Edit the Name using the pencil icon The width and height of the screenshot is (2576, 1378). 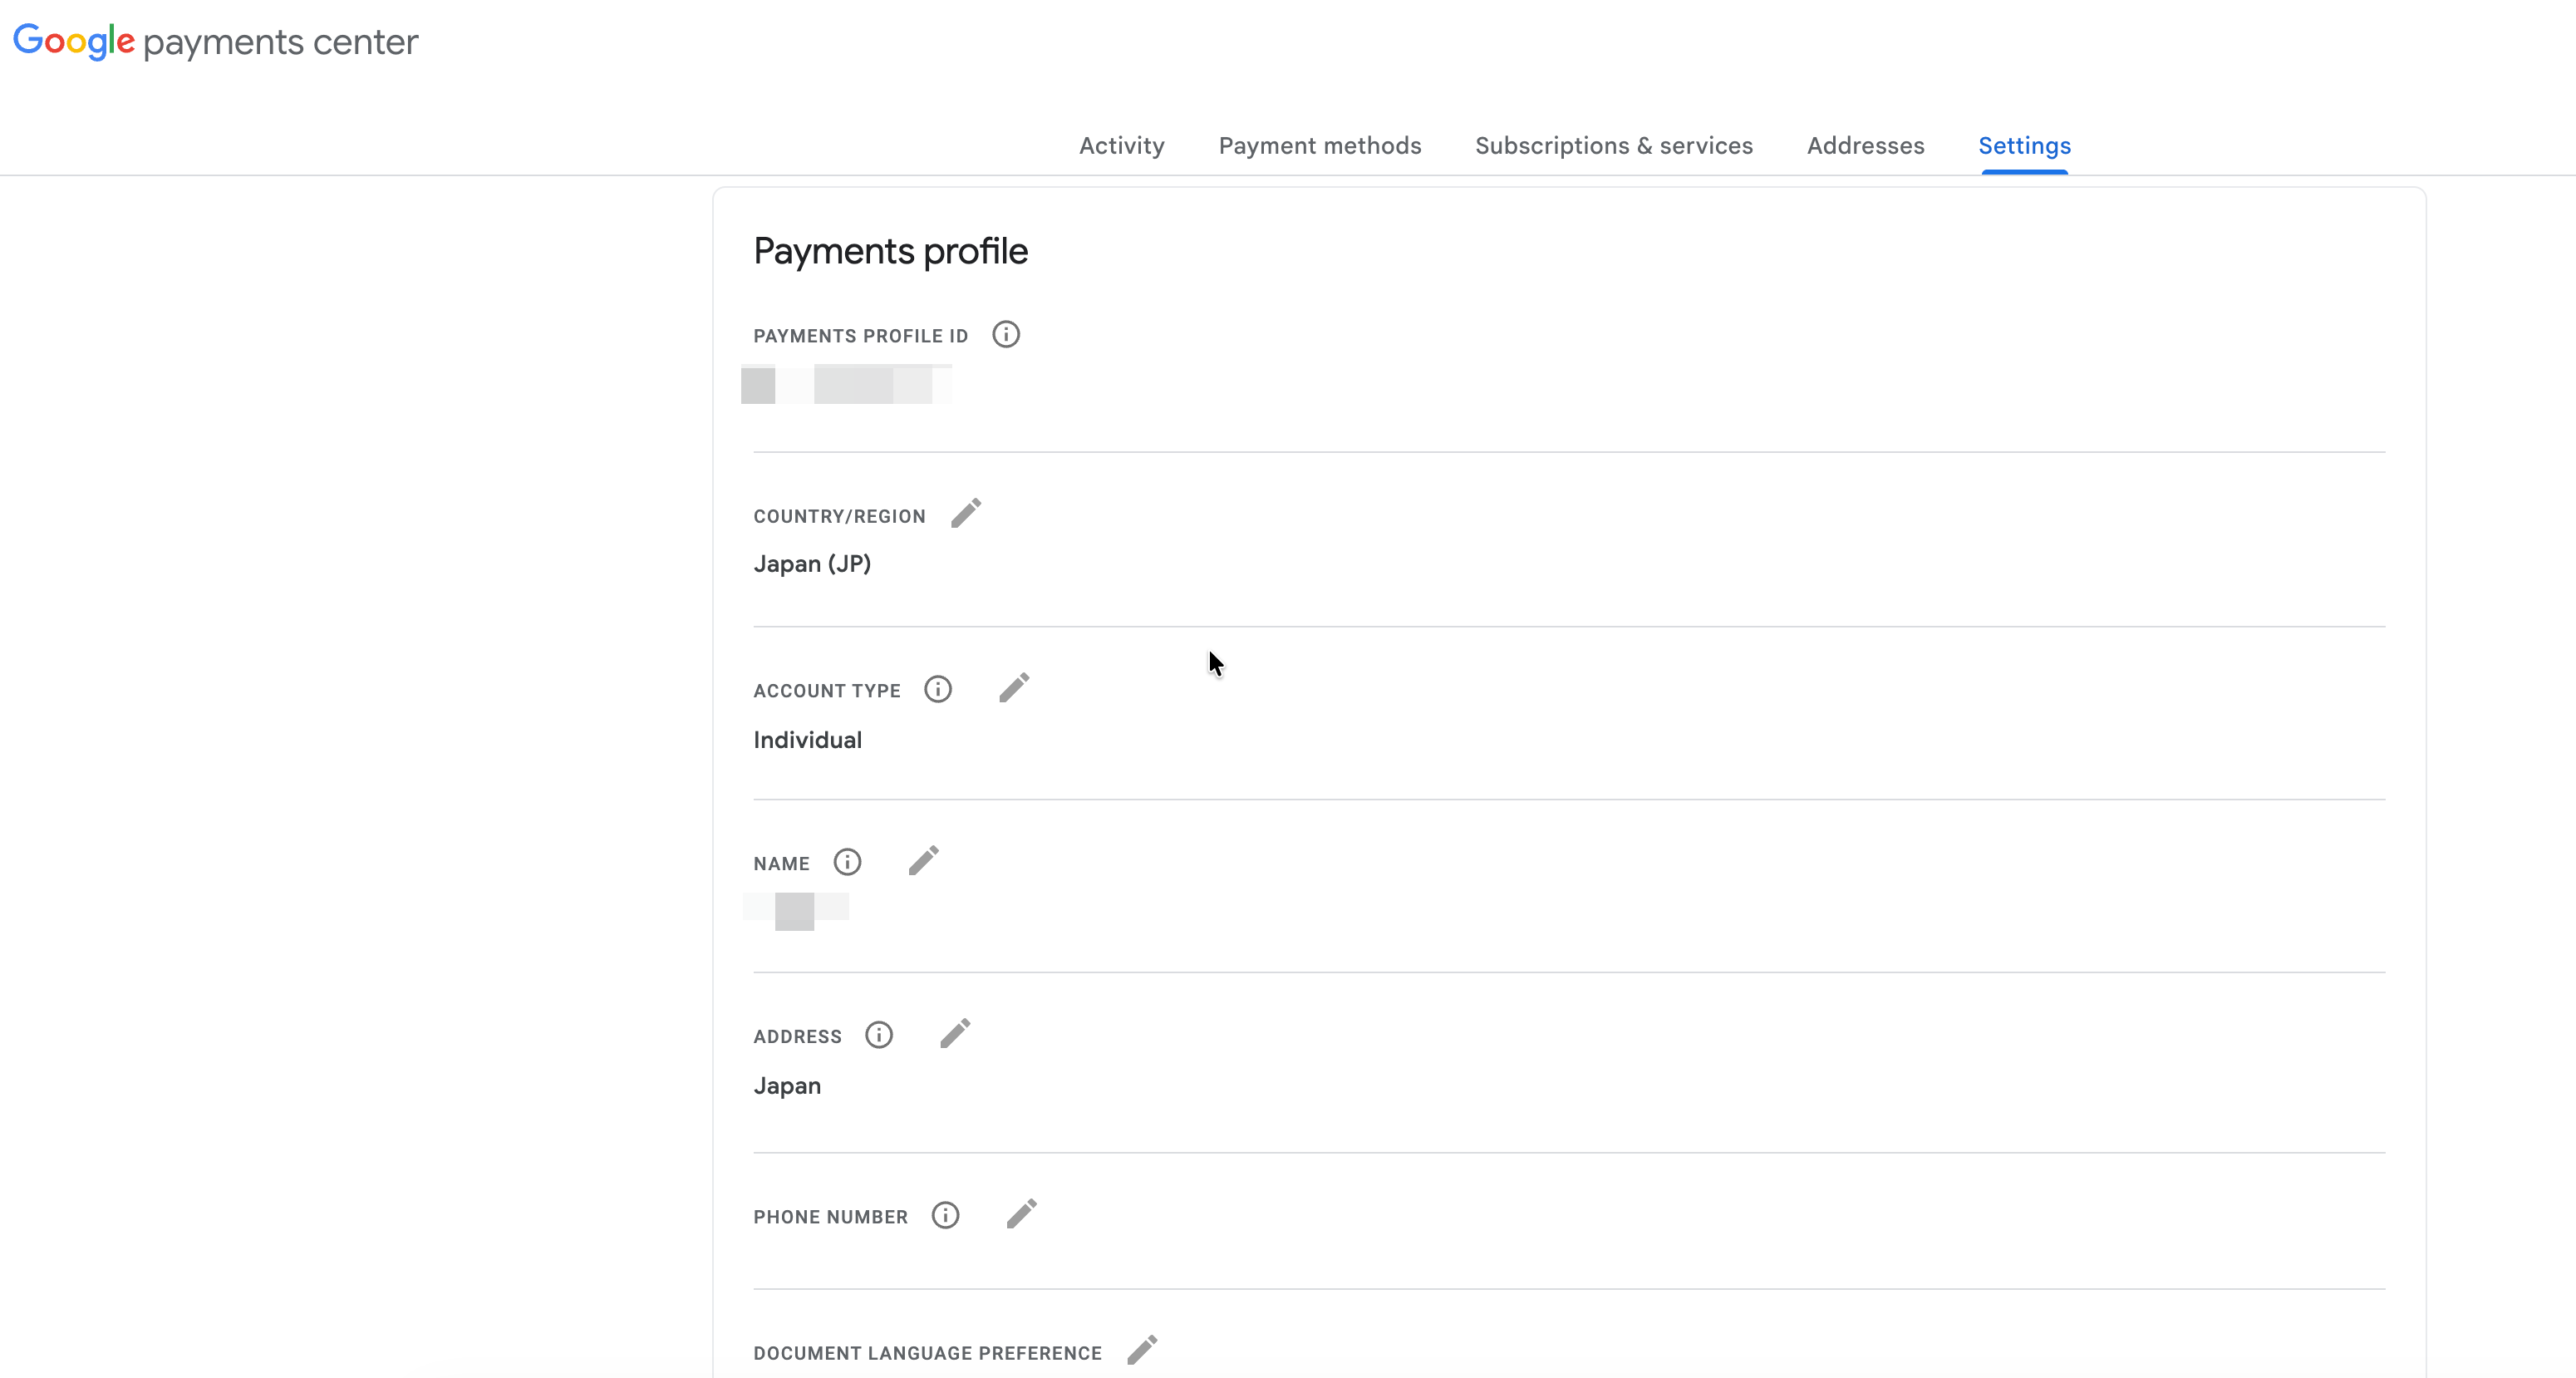[924, 860]
